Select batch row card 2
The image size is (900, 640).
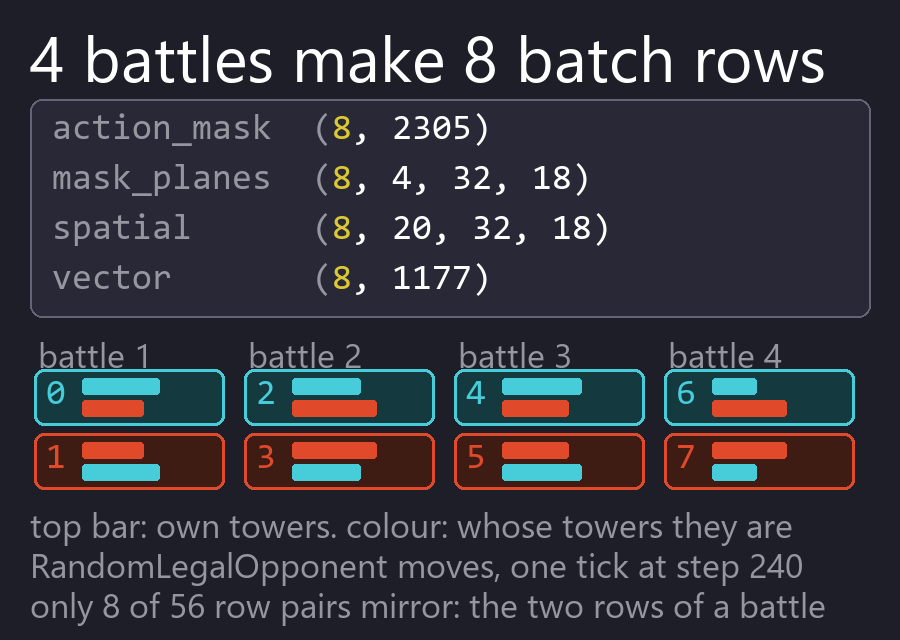339,397
